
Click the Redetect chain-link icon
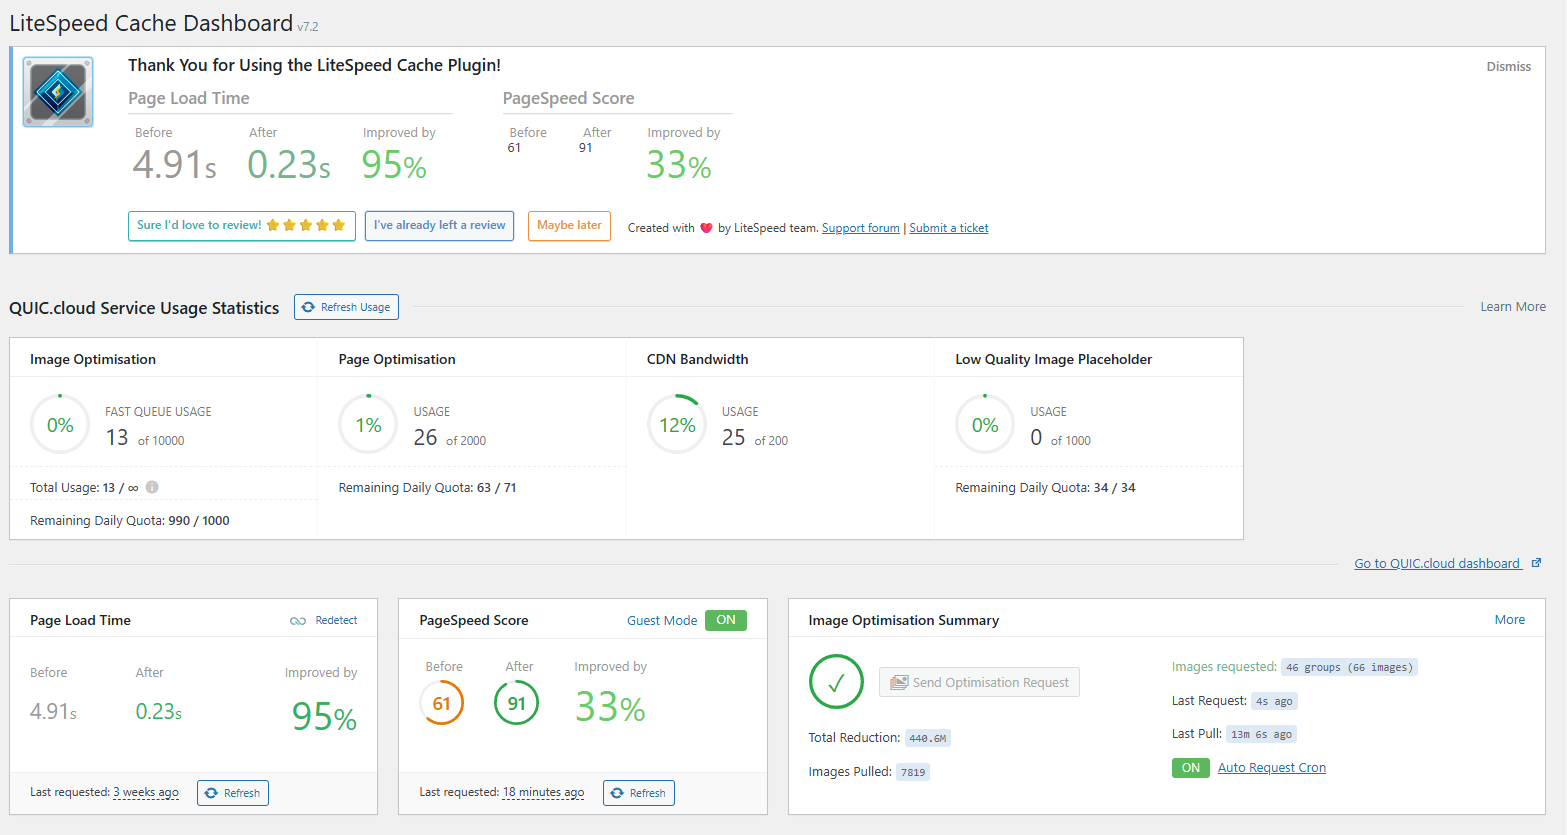(297, 620)
